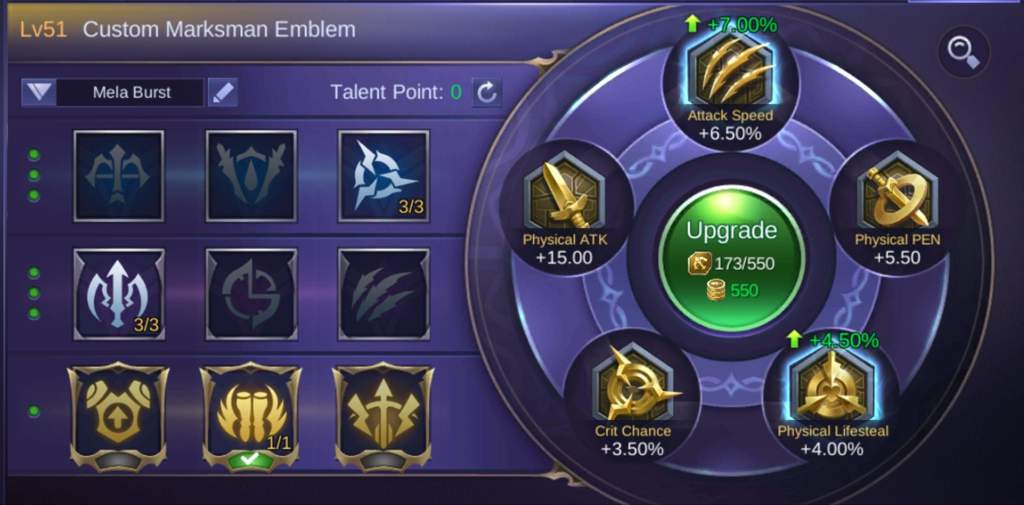Select the dimmed claw marks talent
This screenshot has width=1024, height=505.
pos(383,294)
